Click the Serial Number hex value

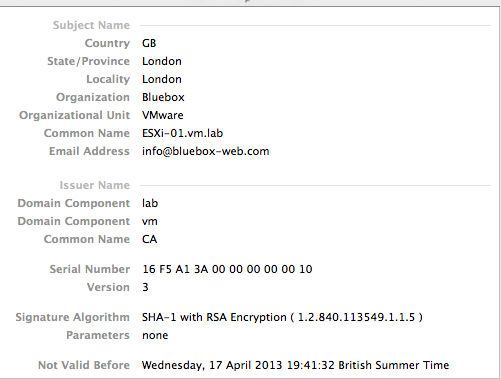(x=227, y=269)
